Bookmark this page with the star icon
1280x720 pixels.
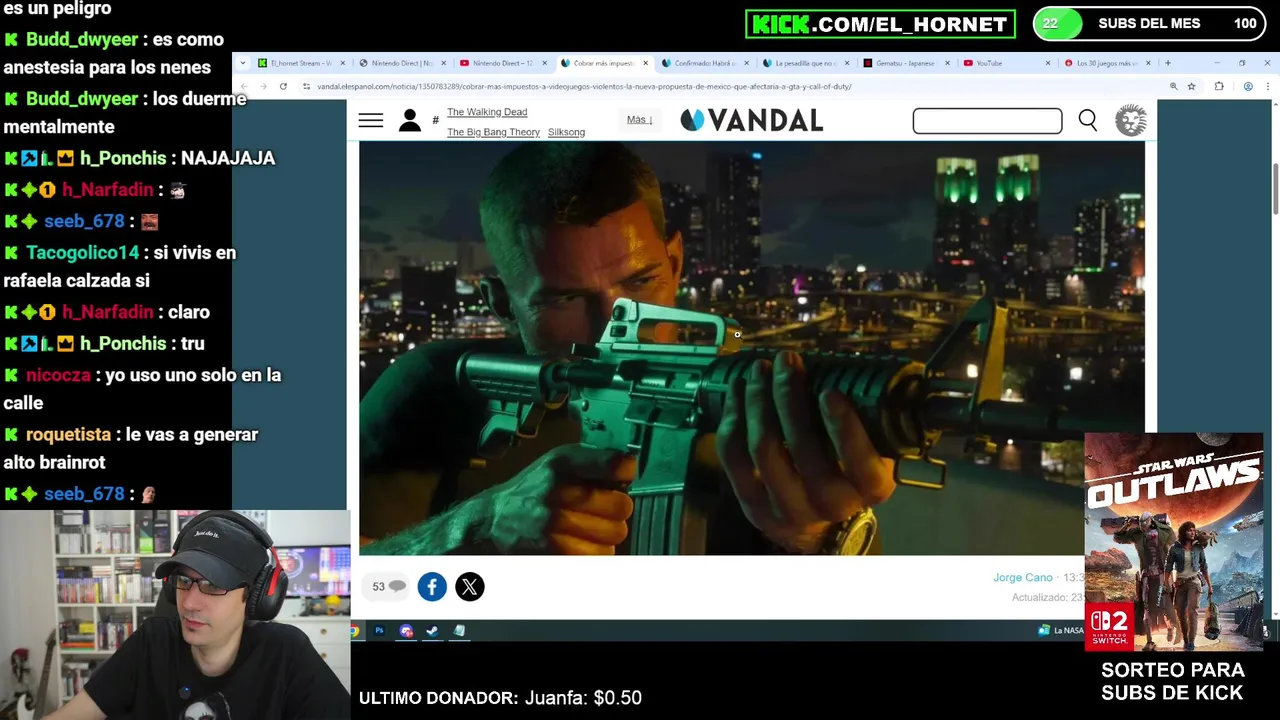[x=1191, y=86]
